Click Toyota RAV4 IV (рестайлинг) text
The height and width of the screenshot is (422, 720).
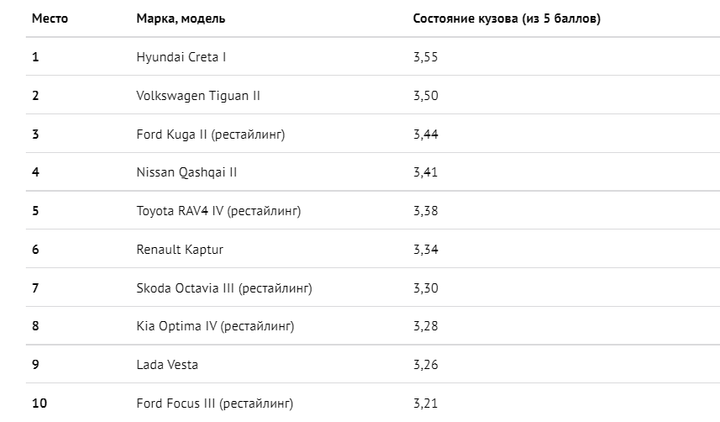[x=218, y=211]
